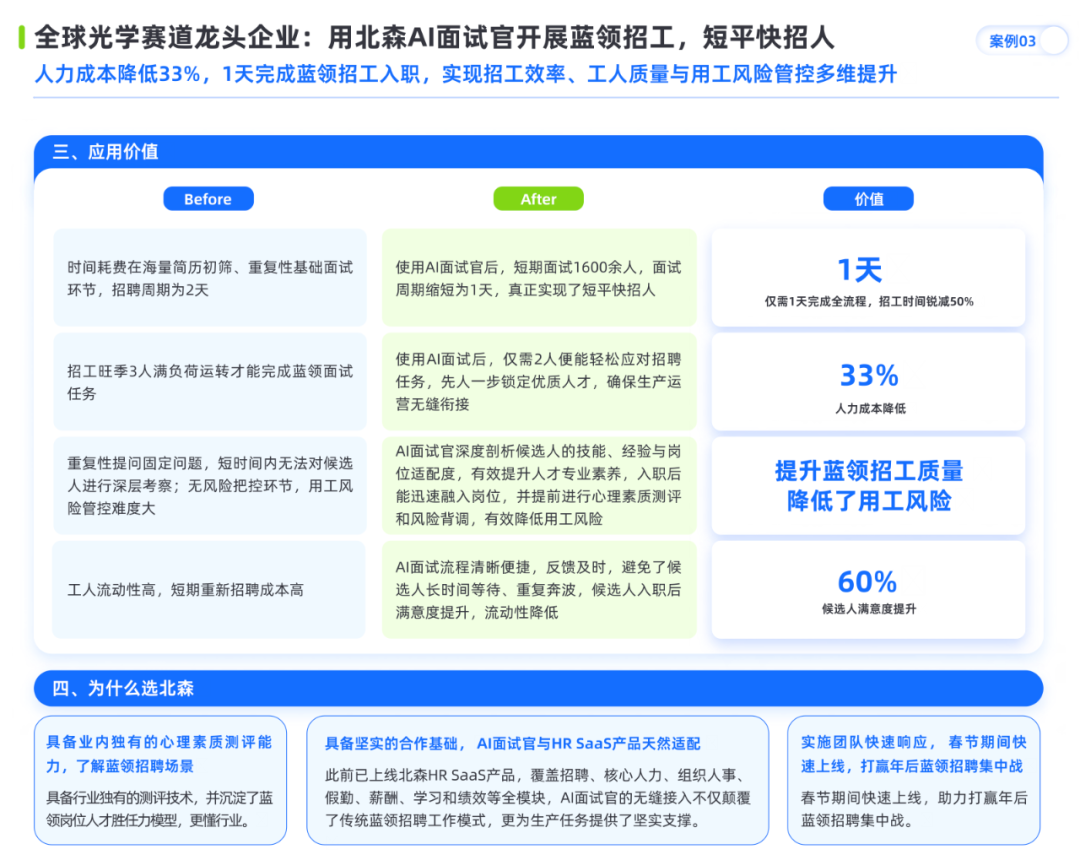This screenshot has width=1080, height=860.
Task: Click the 33% value figure
Action: point(869,376)
